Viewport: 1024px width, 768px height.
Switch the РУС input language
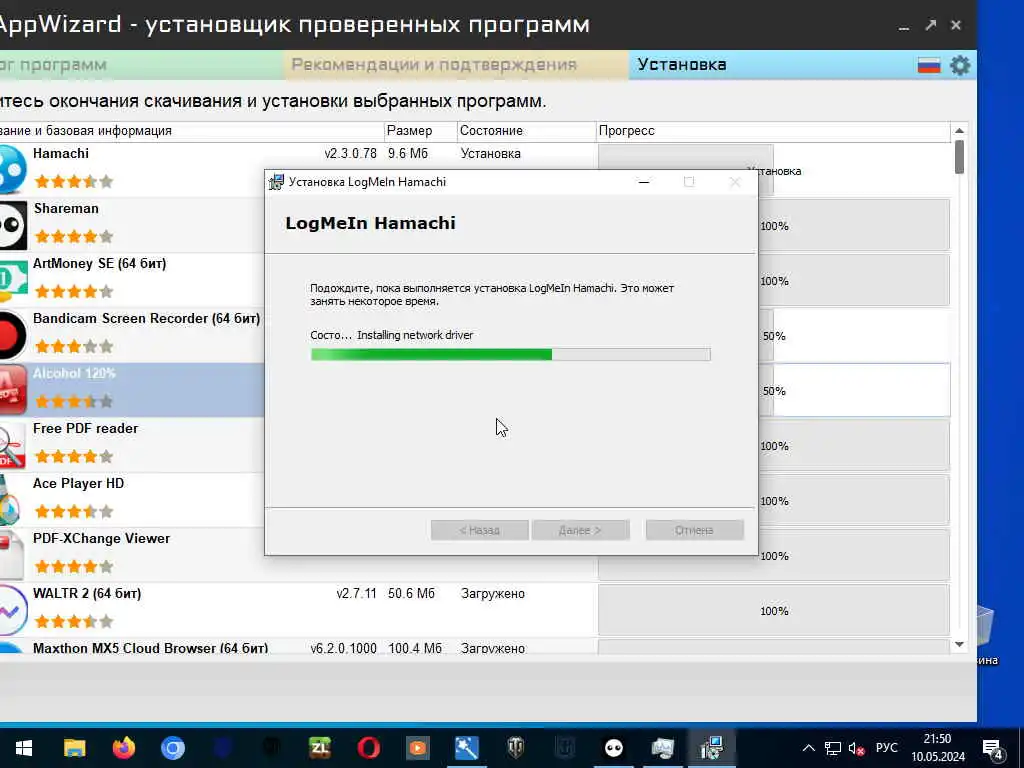[x=887, y=748]
